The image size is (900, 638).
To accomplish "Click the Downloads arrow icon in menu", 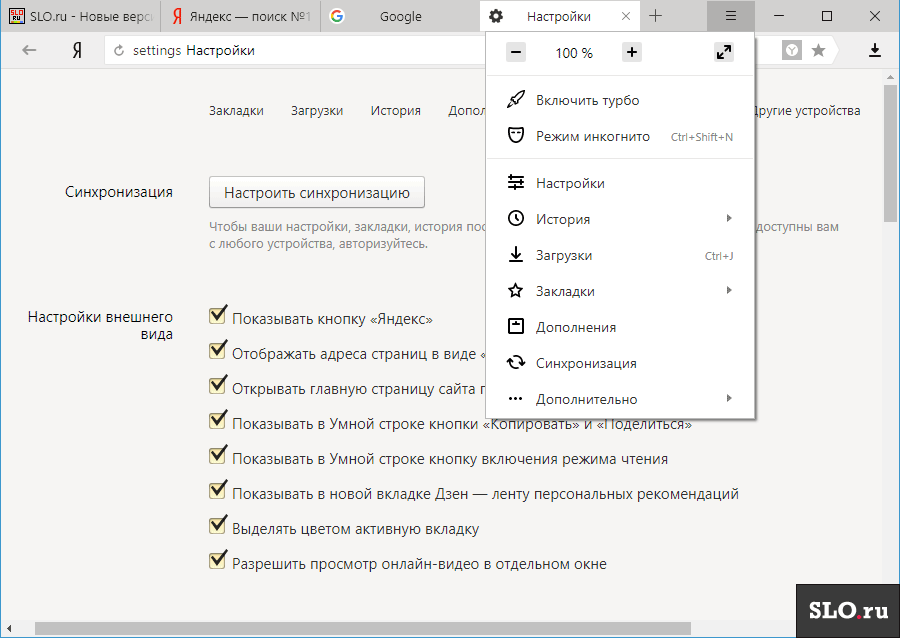I will 515,254.
